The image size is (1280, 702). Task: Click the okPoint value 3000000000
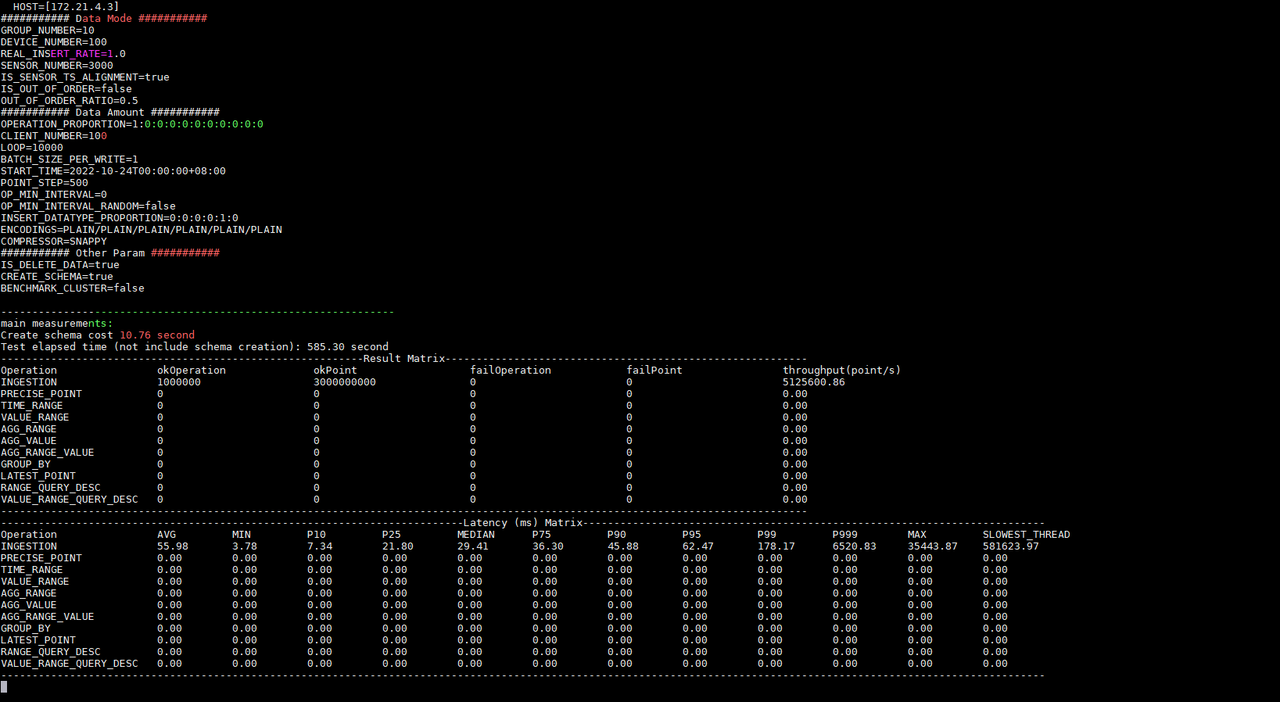pyautogui.click(x=344, y=382)
